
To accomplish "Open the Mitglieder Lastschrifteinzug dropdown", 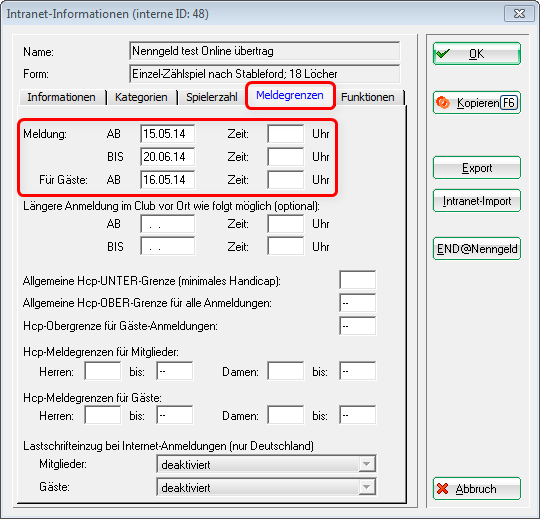I will (366, 464).
